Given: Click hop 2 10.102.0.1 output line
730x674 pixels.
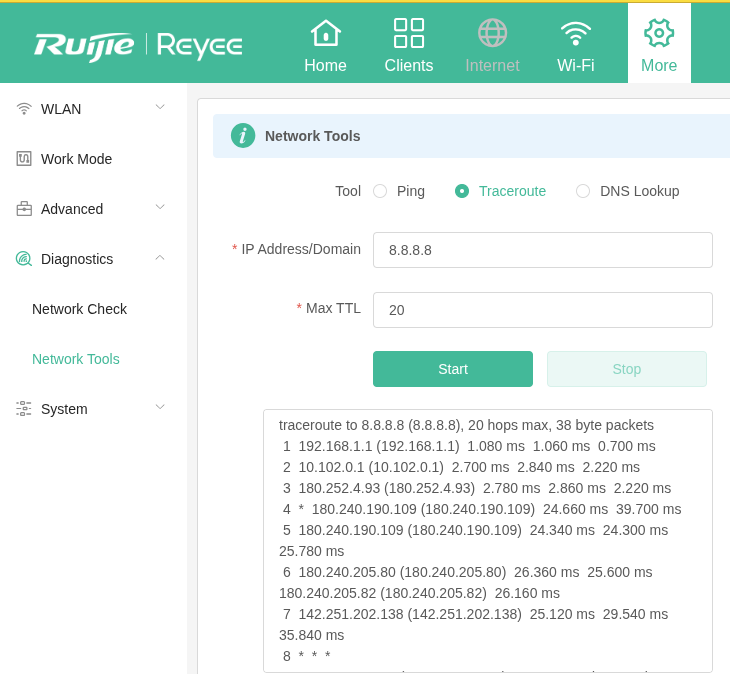Looking at the screenshot, I should click(461, 467).
